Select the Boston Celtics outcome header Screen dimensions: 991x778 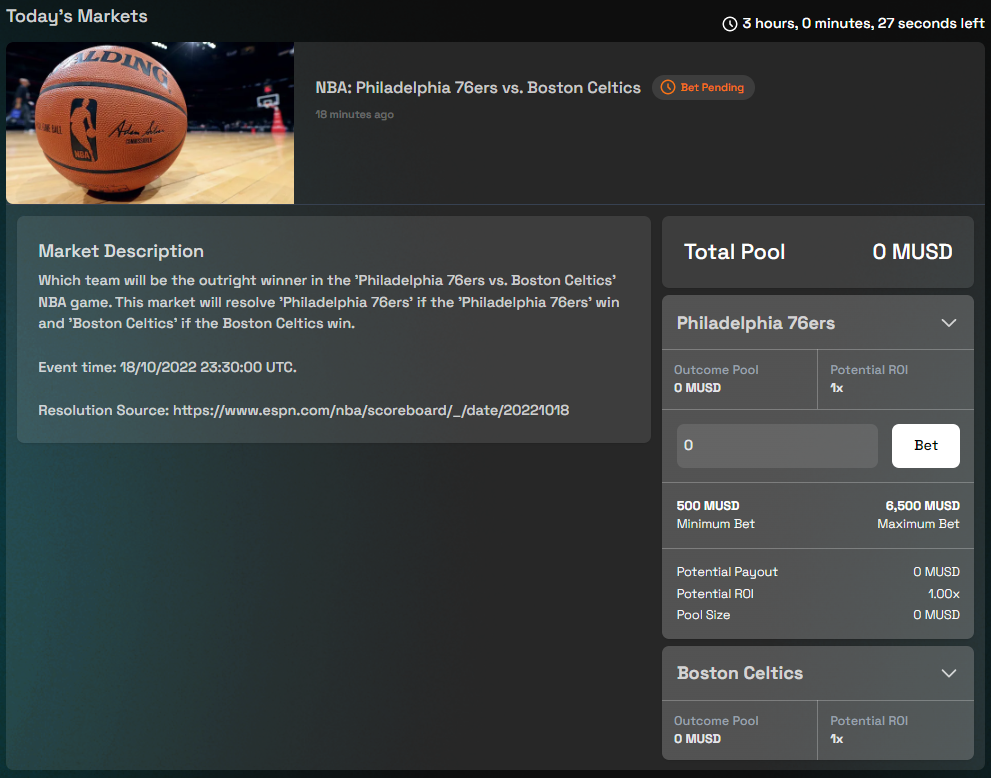pos(817,673)
